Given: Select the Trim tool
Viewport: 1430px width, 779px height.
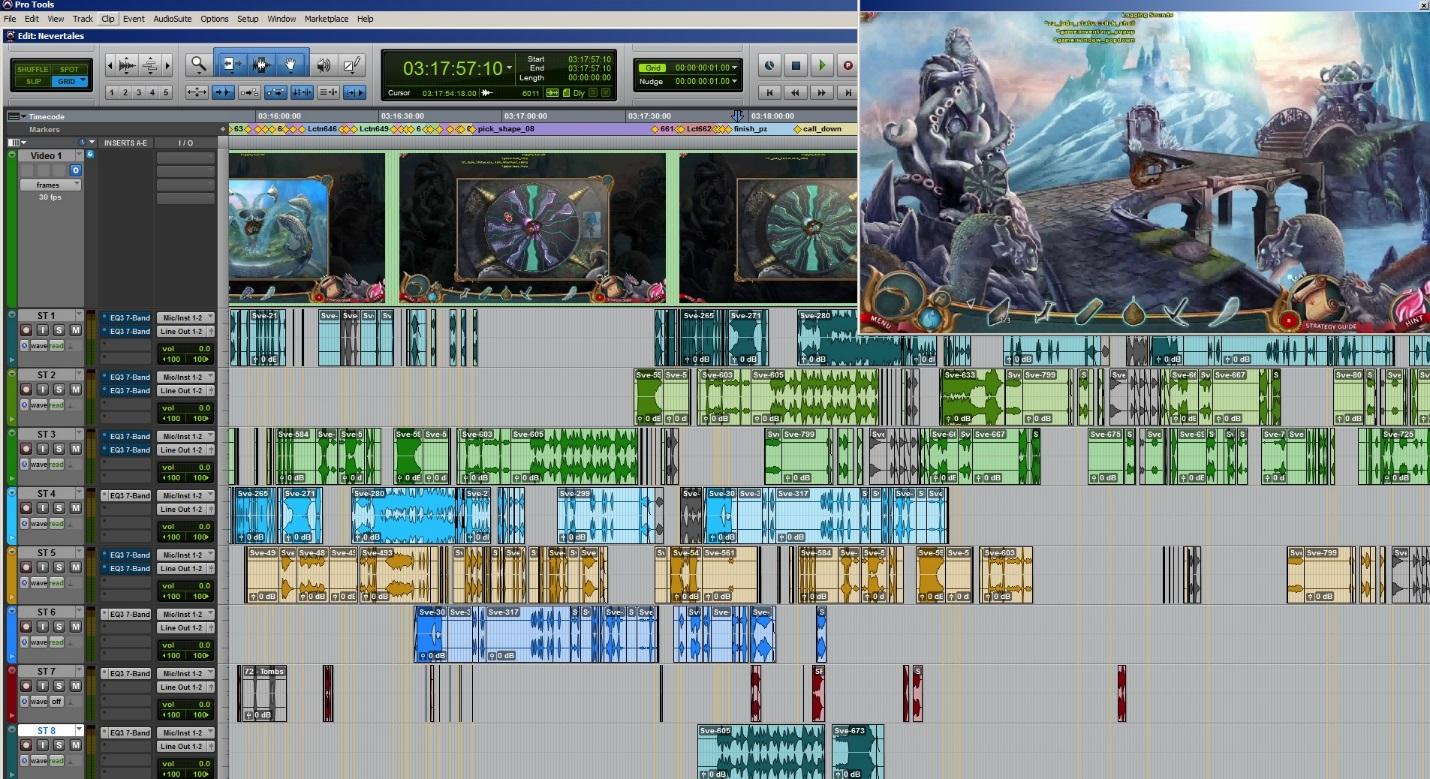Looking at the screenshot, I should tap(230, 65).
